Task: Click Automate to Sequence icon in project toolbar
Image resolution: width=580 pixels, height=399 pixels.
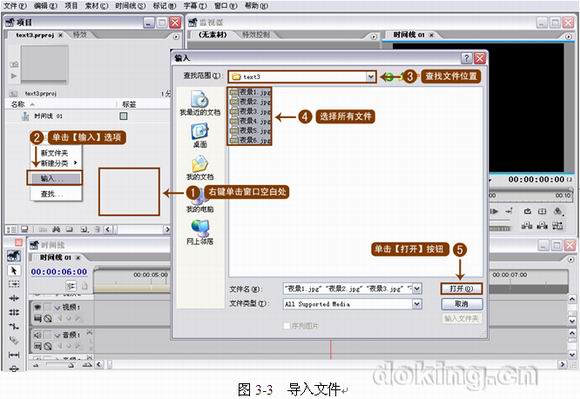Action: [43, 230]
